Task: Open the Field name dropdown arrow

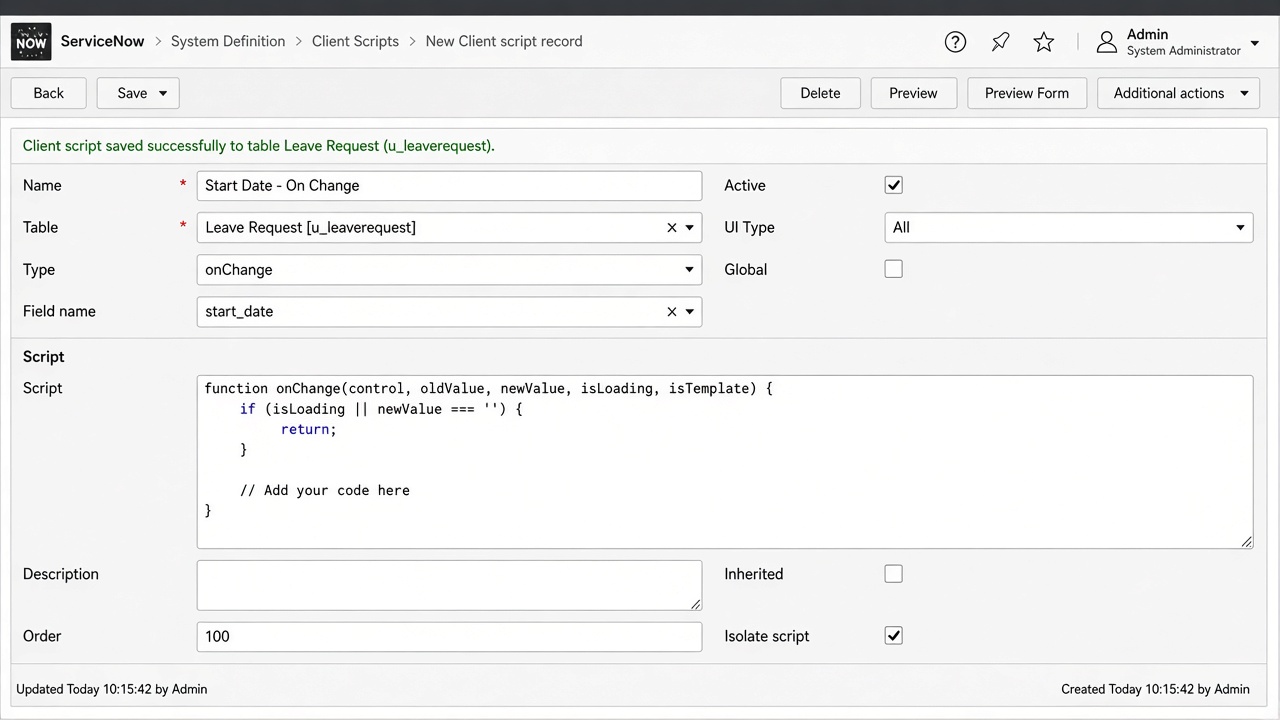Action: coord(689,312)
